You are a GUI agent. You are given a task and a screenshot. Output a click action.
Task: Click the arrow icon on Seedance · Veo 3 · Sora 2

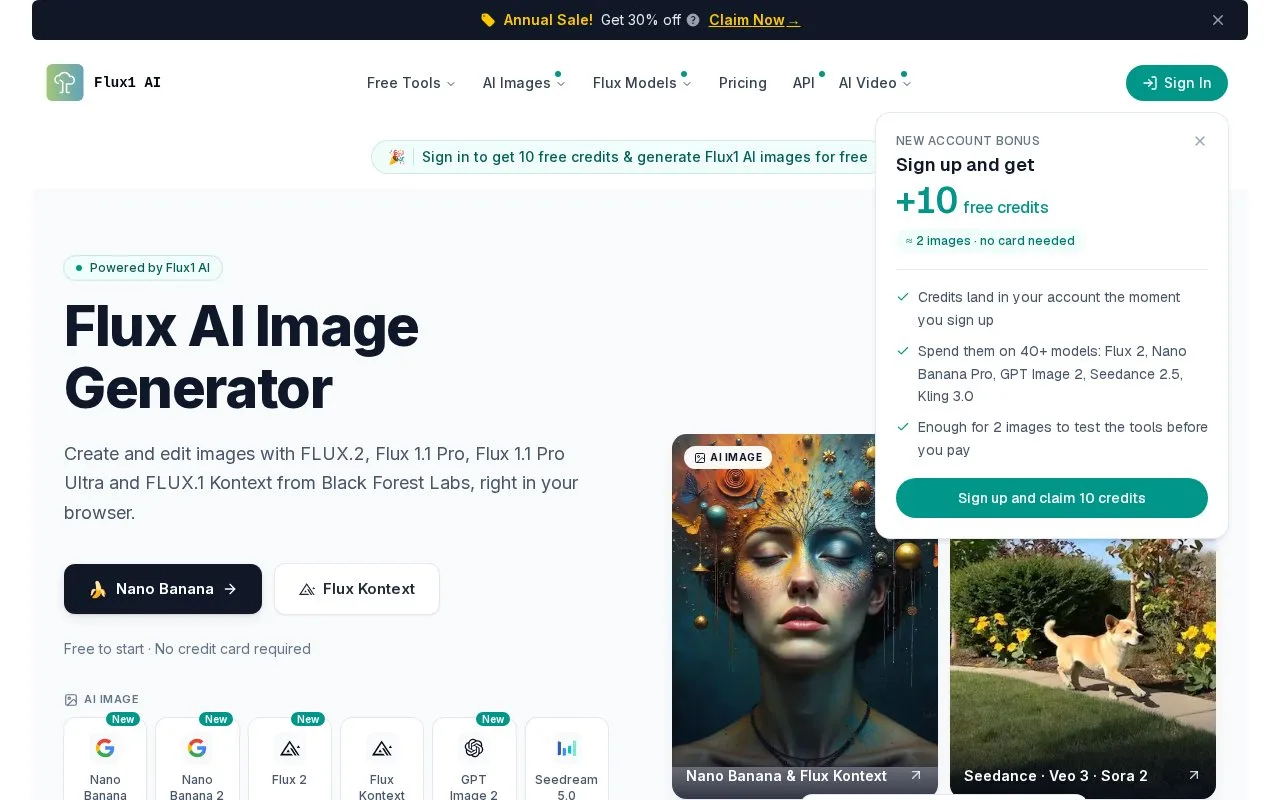click(1193, 775)
